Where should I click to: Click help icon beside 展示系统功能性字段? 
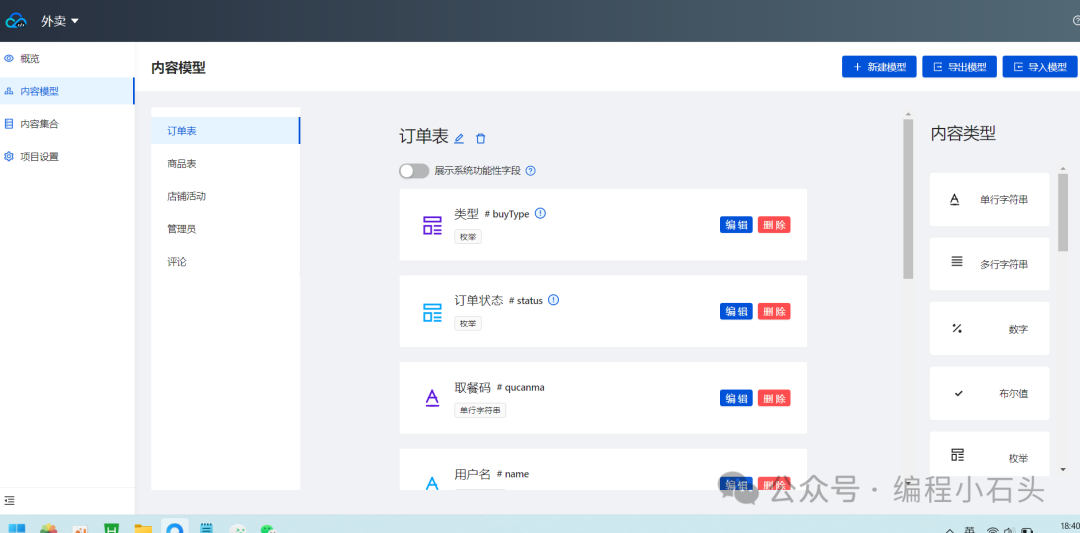tap(530, 171)
